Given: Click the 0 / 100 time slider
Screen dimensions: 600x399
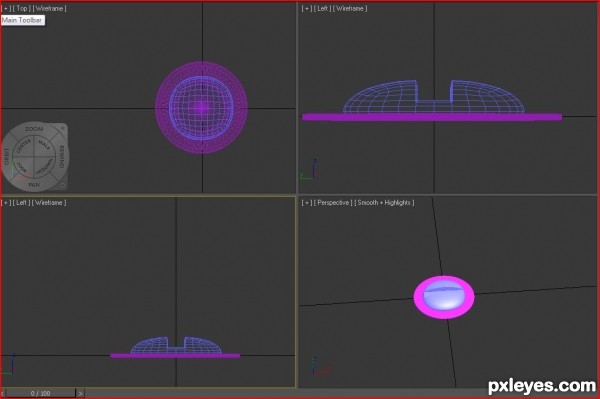Looking at the screenshot, I should pos(41,393).
